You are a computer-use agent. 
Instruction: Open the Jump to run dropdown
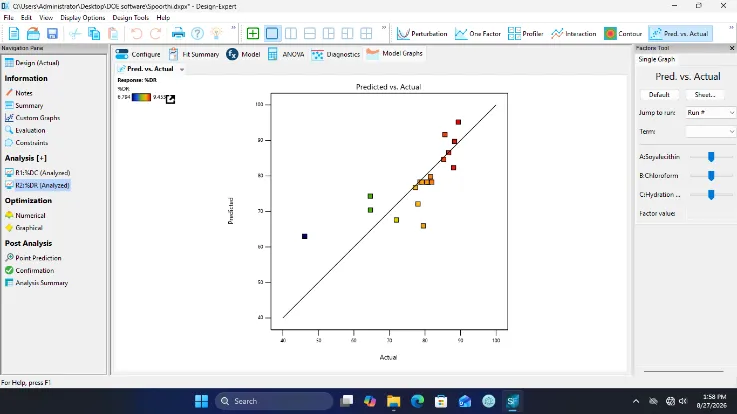coord(710,113)
